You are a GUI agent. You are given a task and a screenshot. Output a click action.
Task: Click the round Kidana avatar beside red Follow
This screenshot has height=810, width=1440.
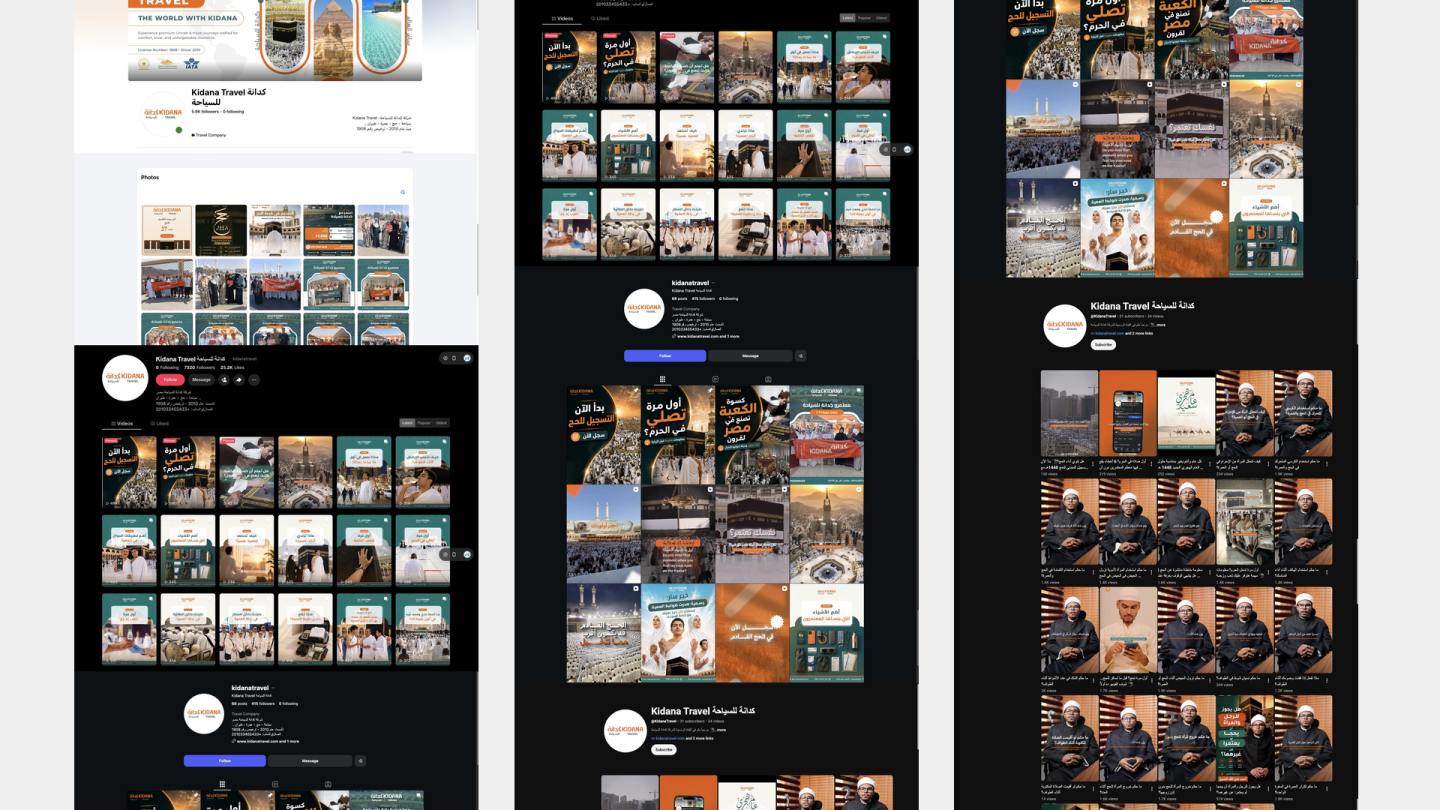[x=125, y=378]
